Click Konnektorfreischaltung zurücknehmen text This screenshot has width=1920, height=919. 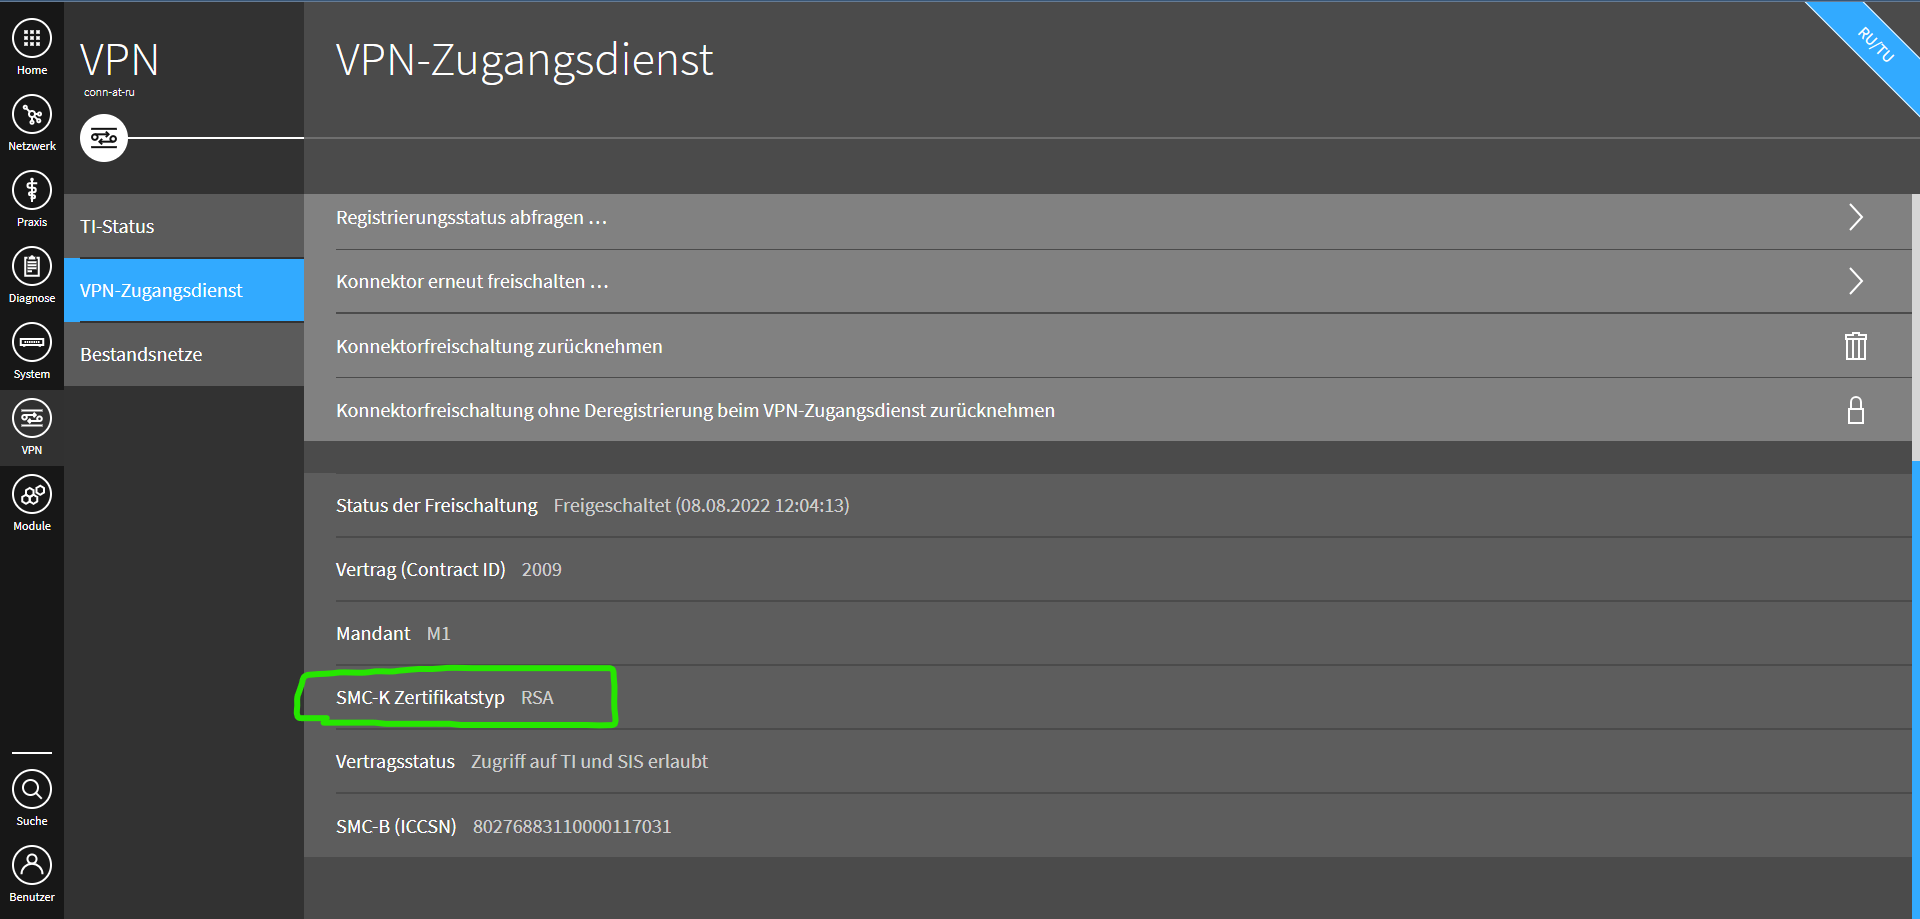click(499, 347)
